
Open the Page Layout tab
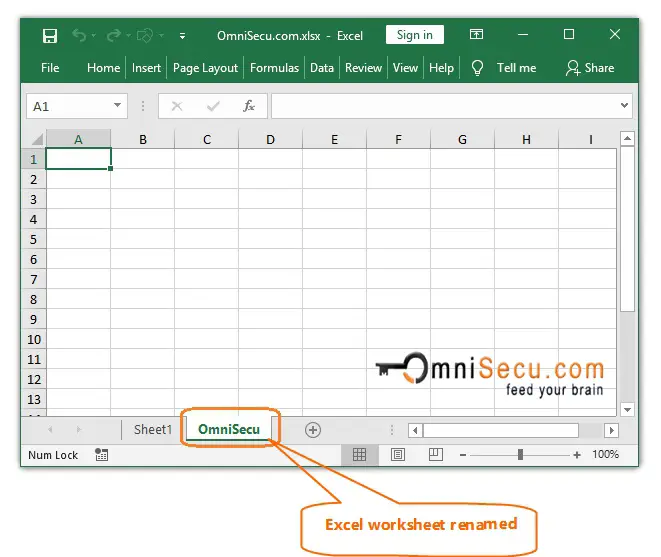pos(205,68)
